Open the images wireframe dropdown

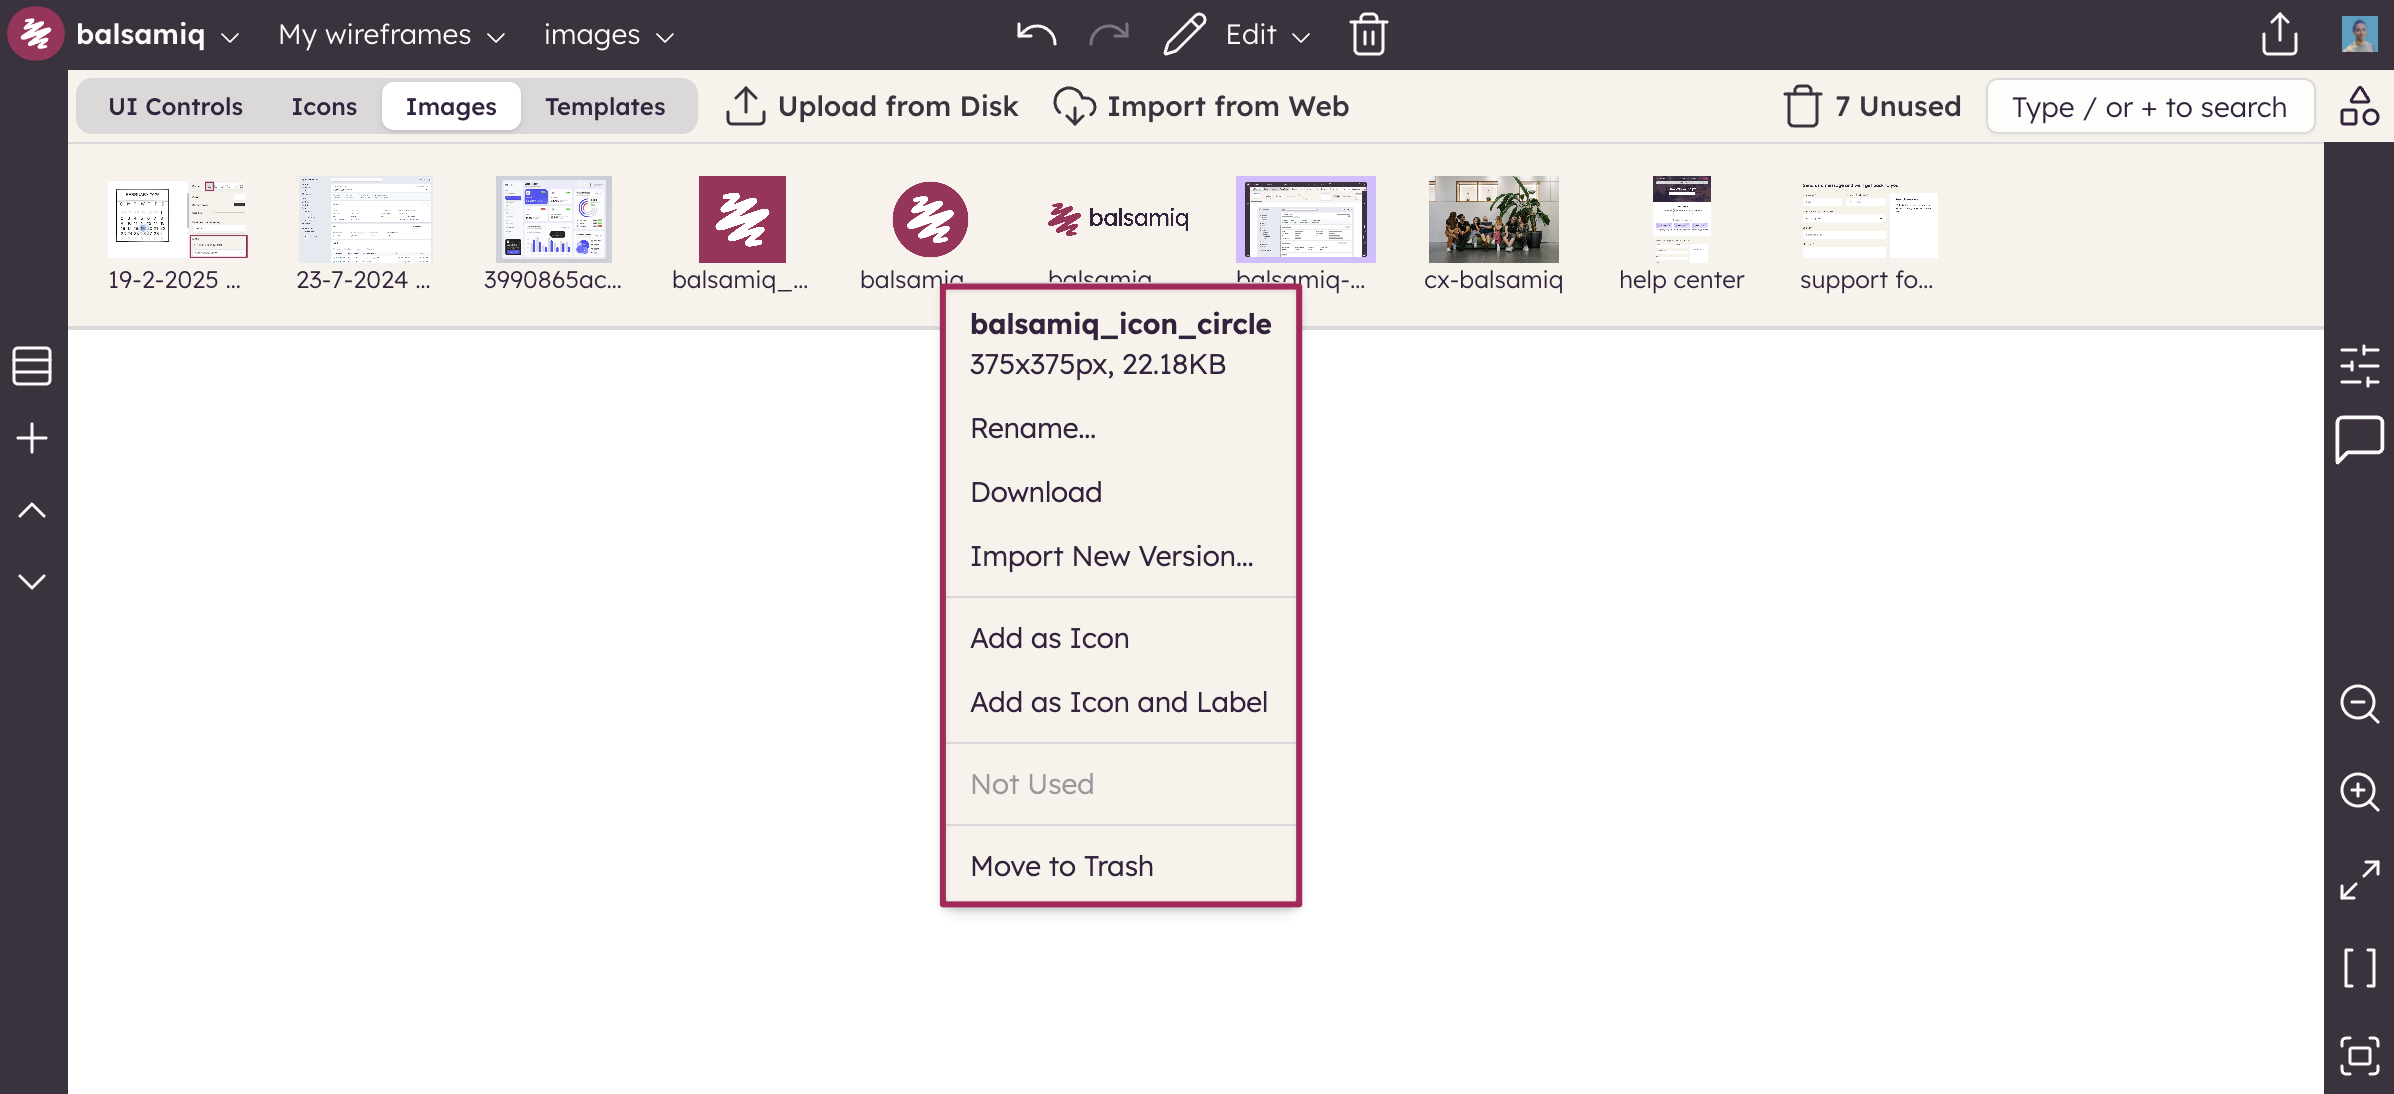[608, 35]
